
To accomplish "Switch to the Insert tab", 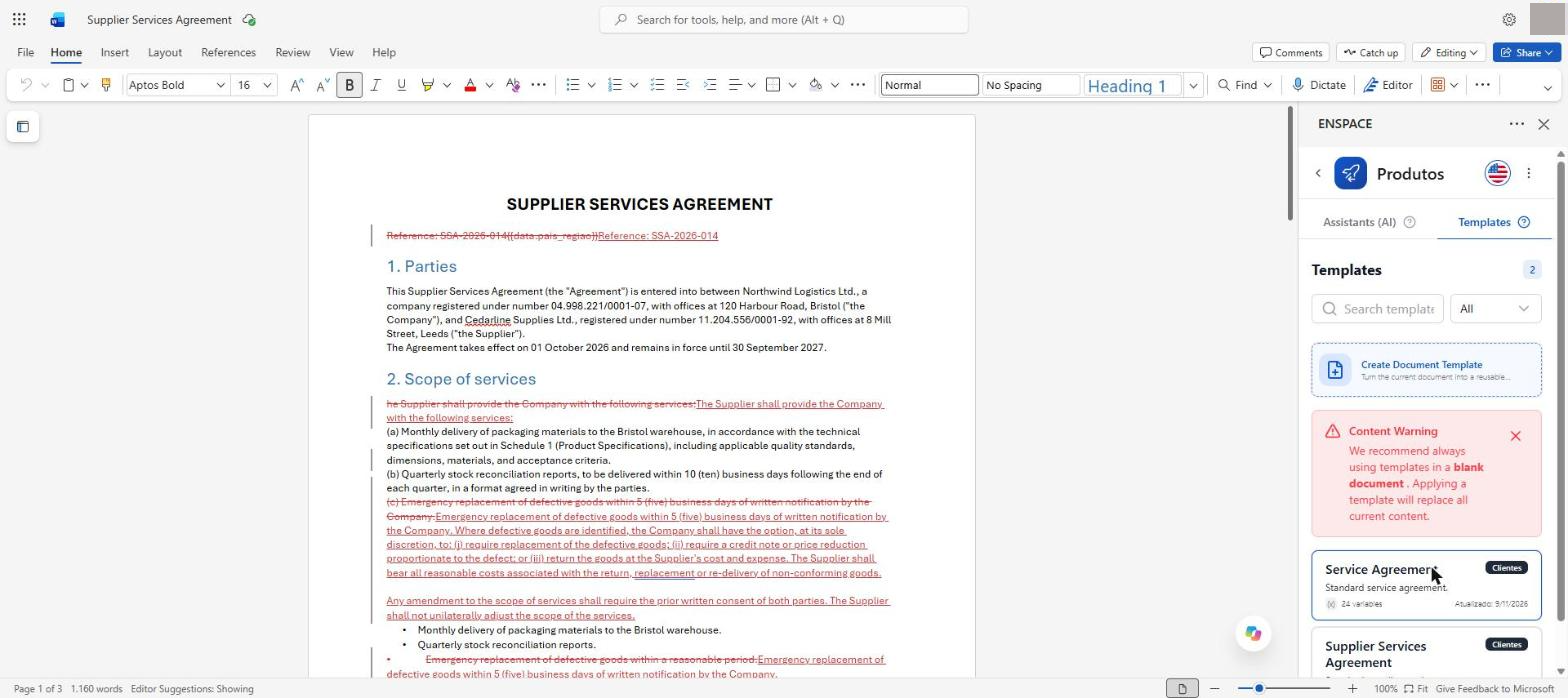I will [x=115, y=52].
